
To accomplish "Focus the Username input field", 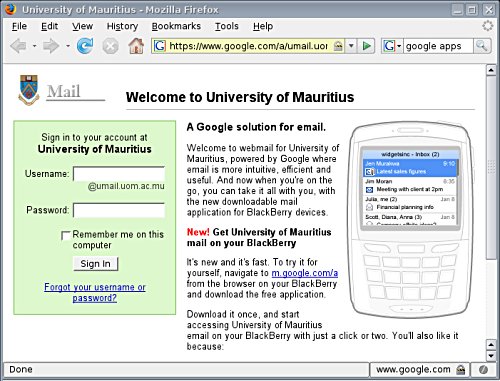I will [x=119, y=174].
